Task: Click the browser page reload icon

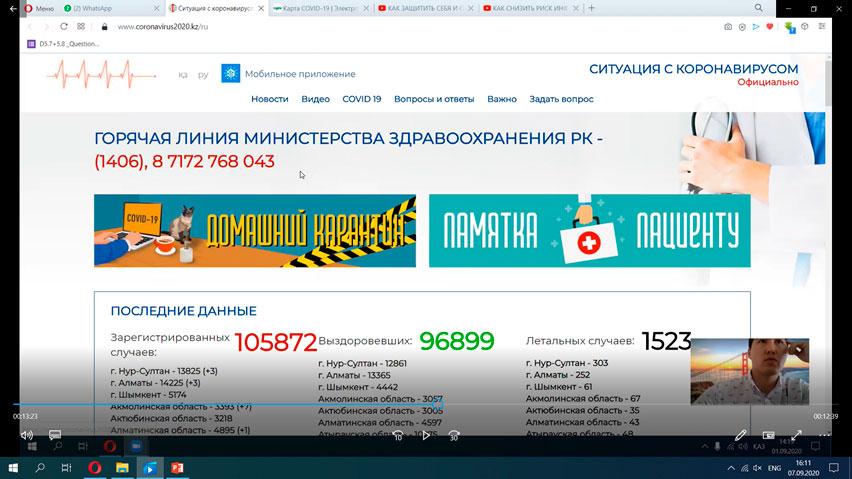Action: click(64, 27)
